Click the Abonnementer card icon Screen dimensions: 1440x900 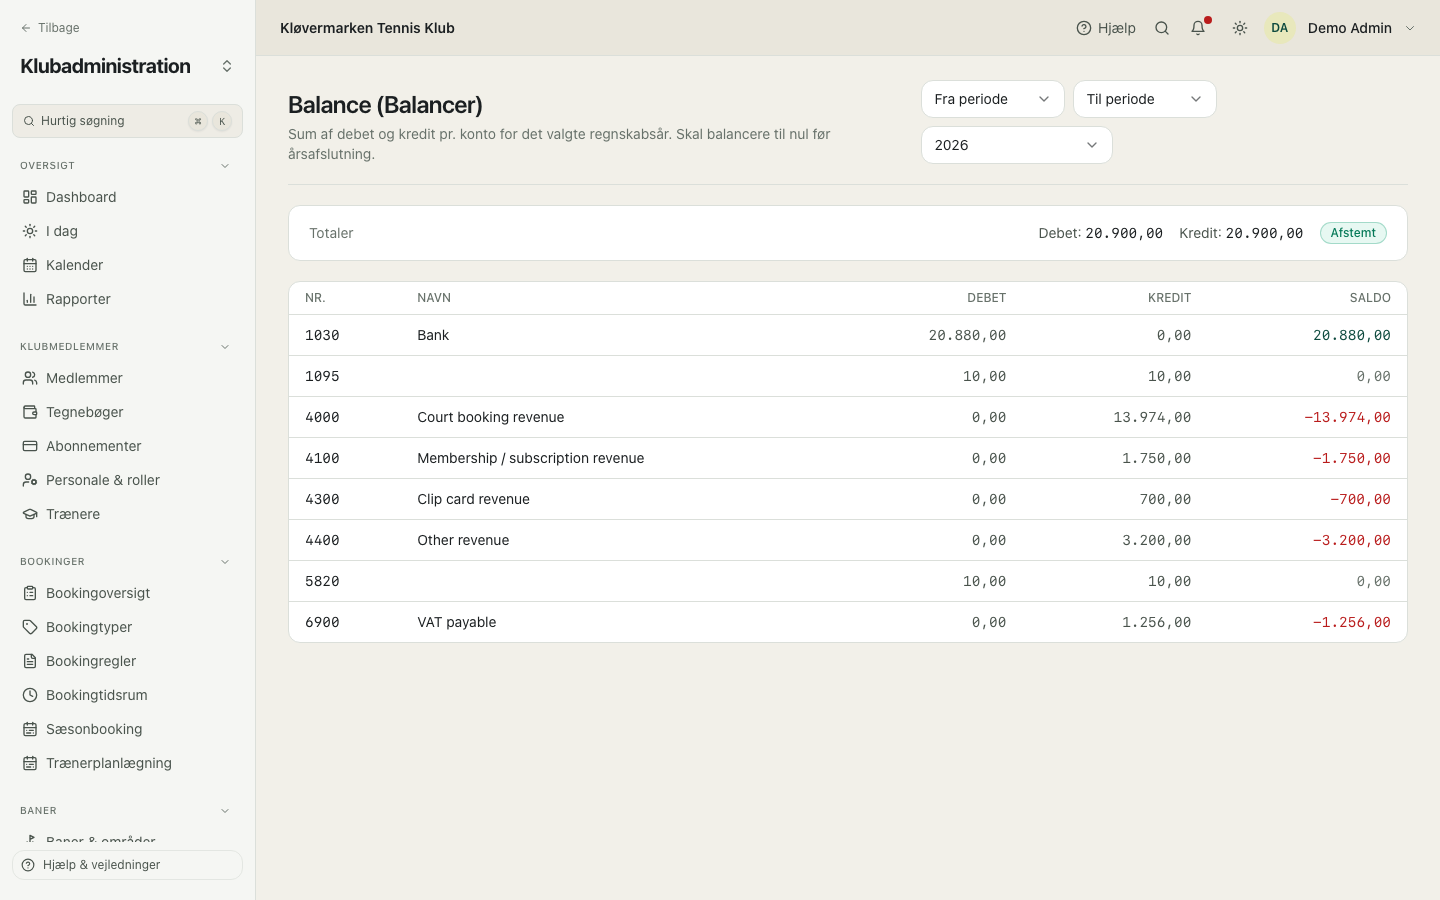30,446
